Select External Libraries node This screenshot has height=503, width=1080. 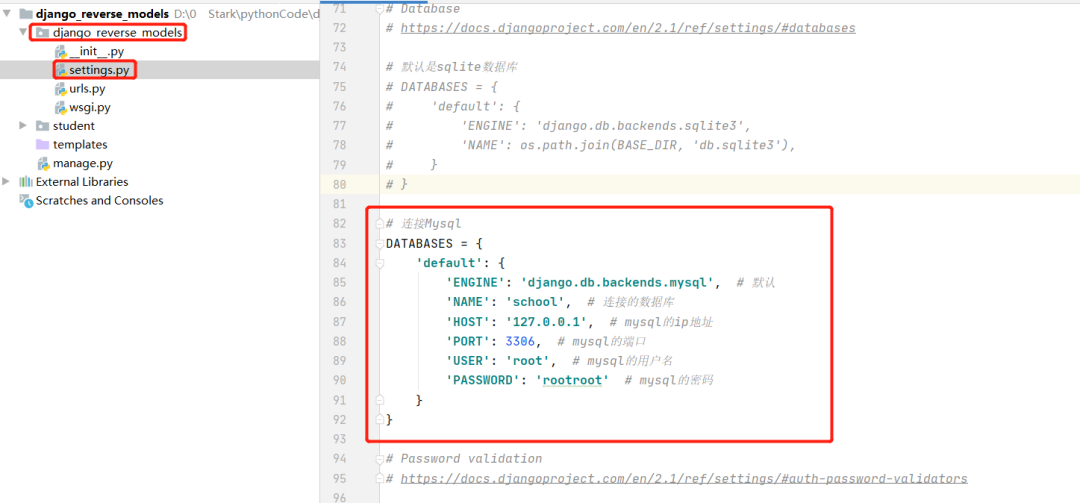pyautogui.click(x=82, y=182)
